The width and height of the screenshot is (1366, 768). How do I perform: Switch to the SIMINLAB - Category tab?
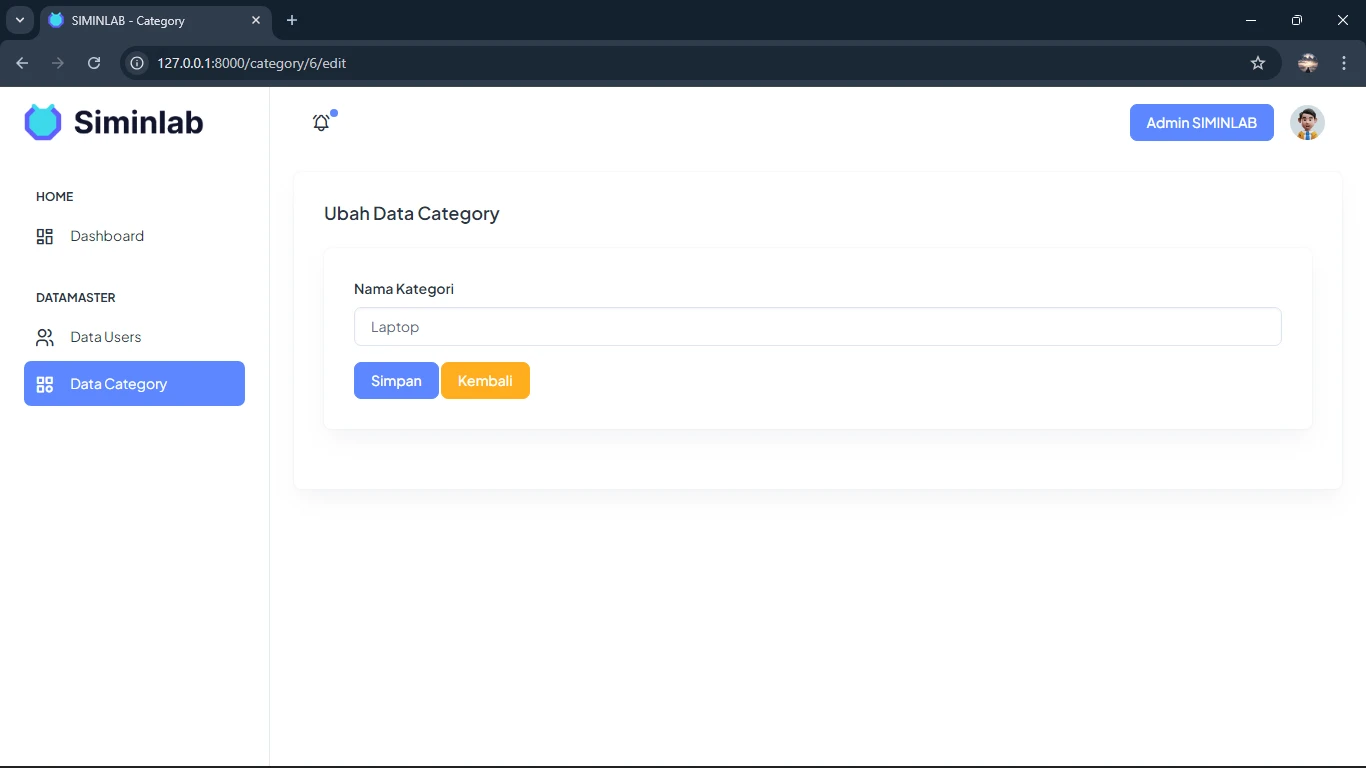(150, 20)
